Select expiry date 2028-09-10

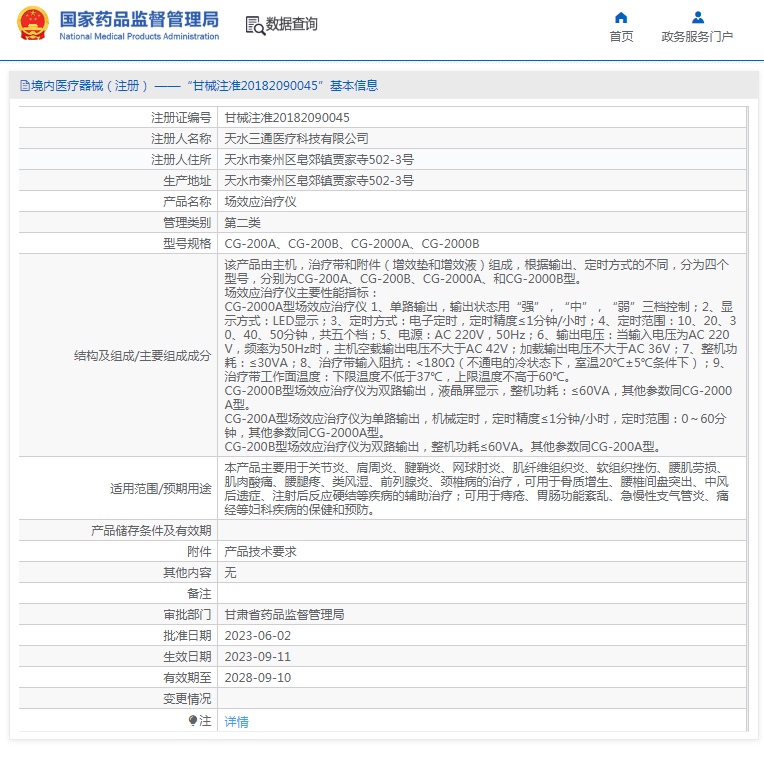[x=257, y=677]
